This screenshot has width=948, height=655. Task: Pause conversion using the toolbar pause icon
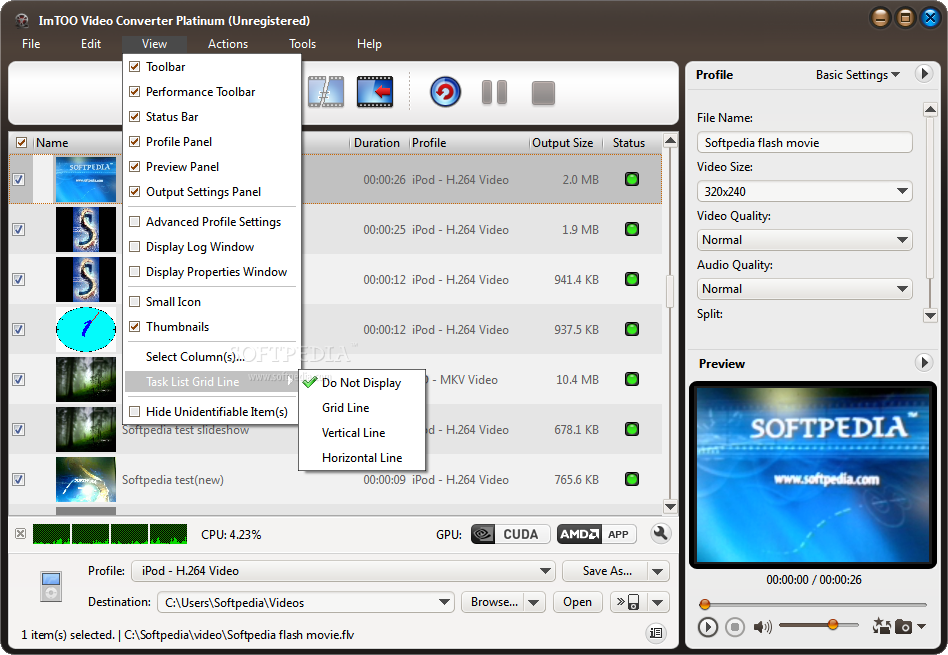494,93
